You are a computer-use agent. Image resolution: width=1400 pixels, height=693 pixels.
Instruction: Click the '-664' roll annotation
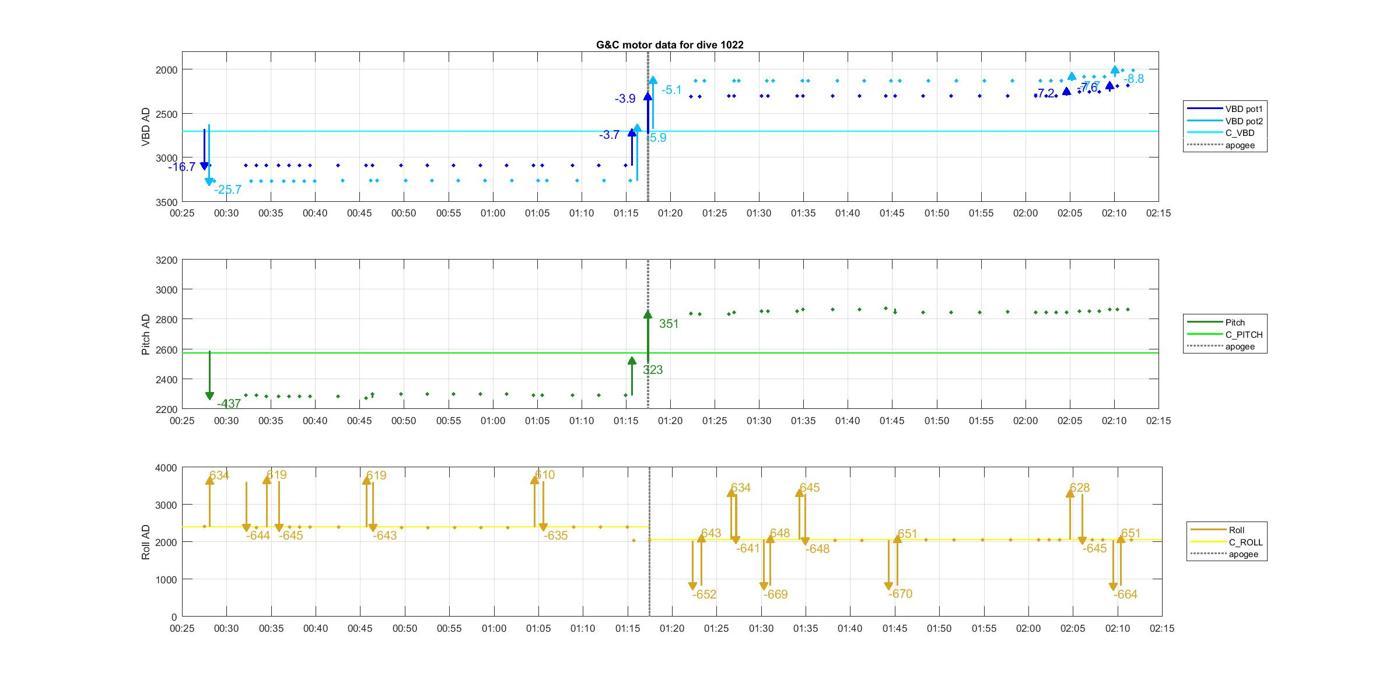click(x=1125, y=595)
